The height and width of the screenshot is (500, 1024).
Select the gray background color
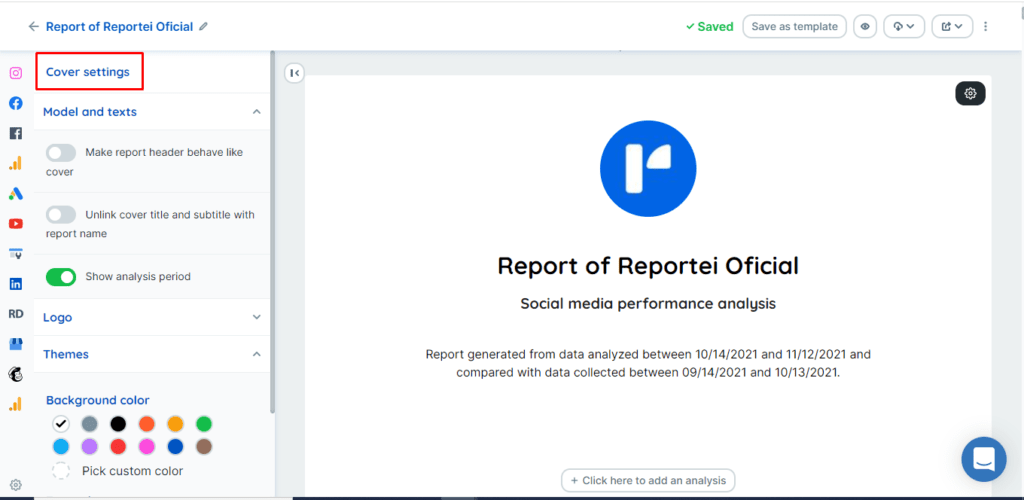(x=89, y=424)
